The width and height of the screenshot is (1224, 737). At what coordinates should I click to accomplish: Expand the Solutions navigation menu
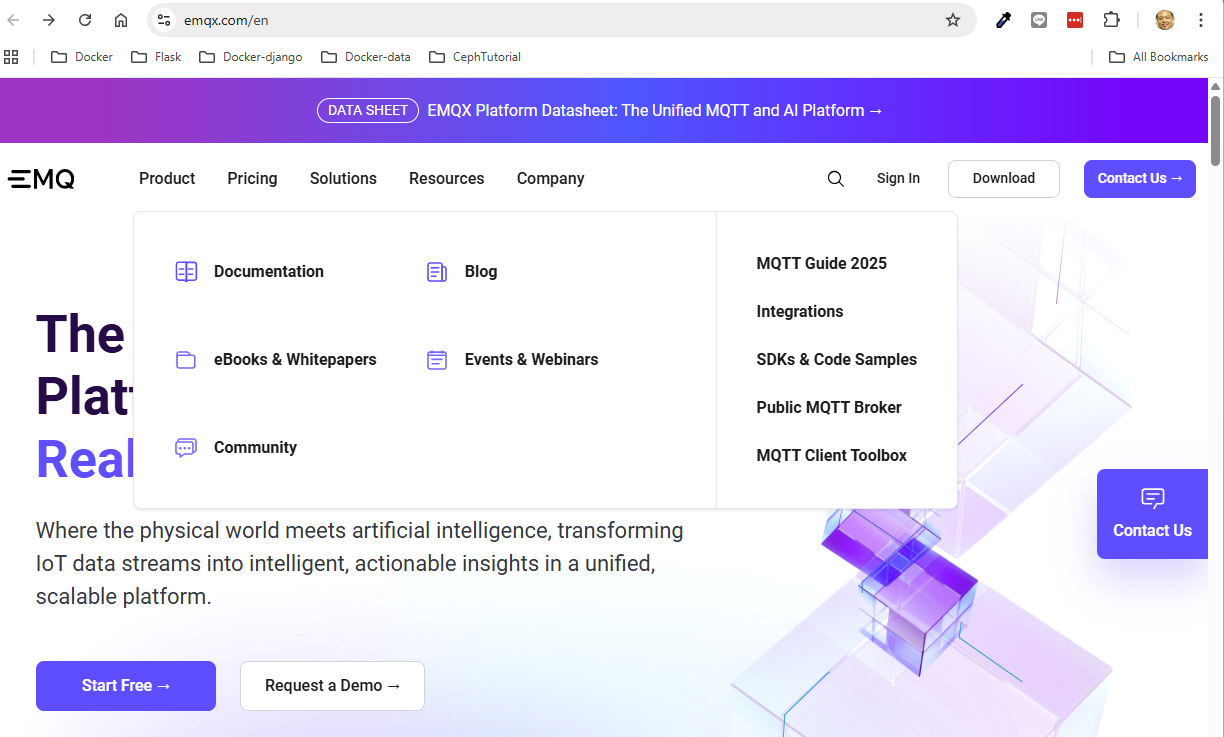click(x=343, y=179)
